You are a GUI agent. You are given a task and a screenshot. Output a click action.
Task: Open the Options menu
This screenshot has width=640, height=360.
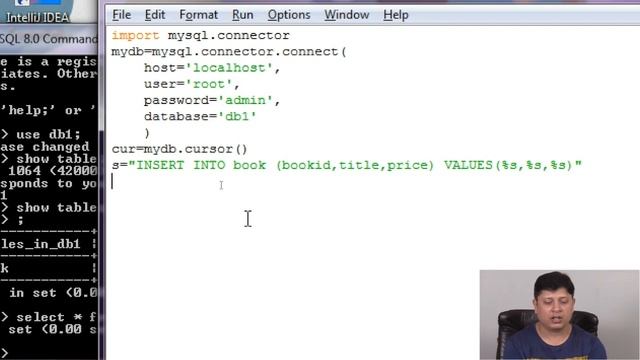click(x=289, y=15)
